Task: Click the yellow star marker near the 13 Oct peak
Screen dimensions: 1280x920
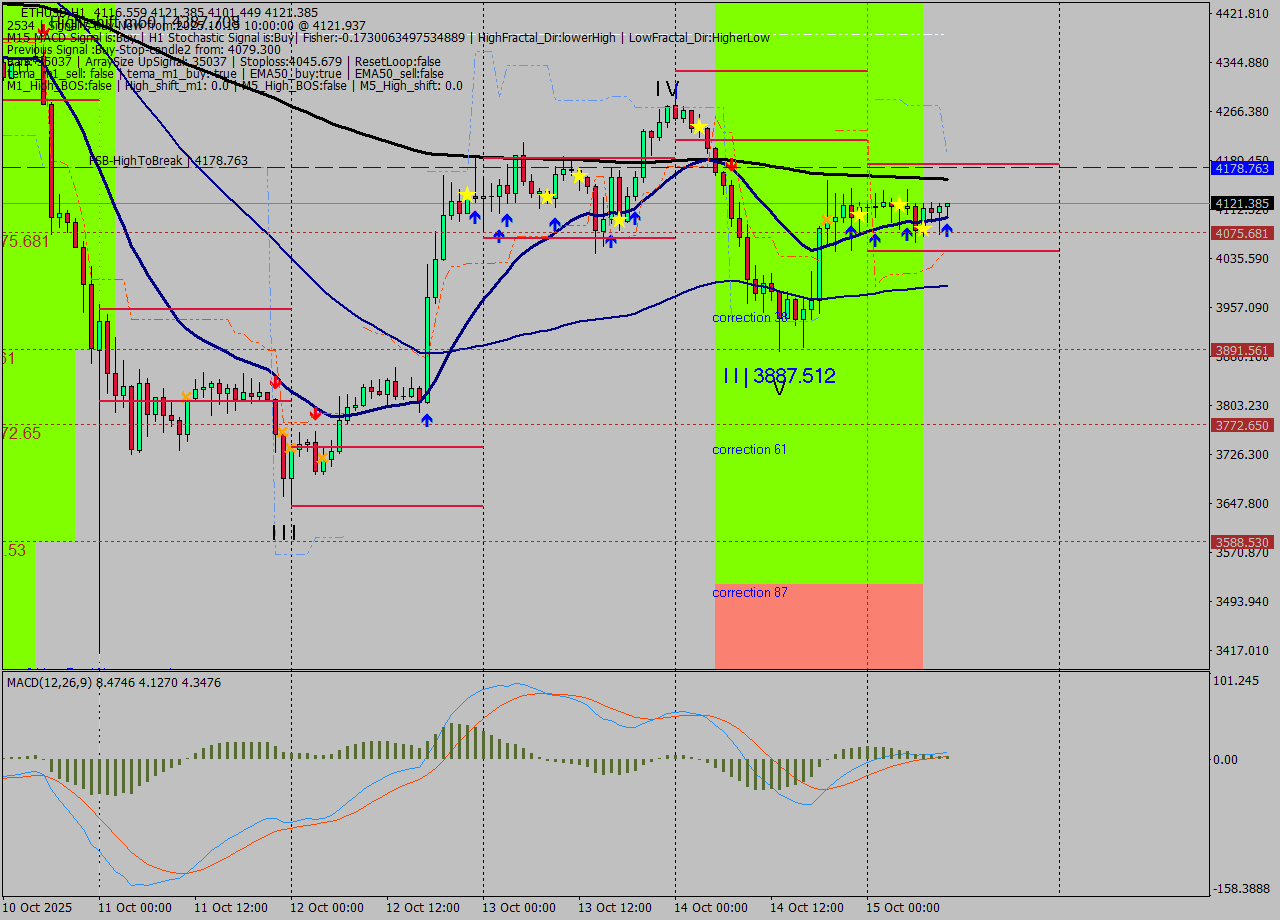Action: (x=699, y=127)
